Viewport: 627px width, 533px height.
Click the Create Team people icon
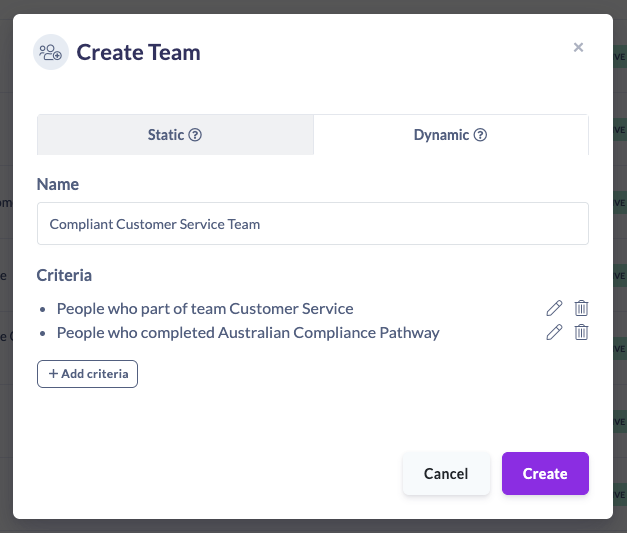tap(51, 52)
